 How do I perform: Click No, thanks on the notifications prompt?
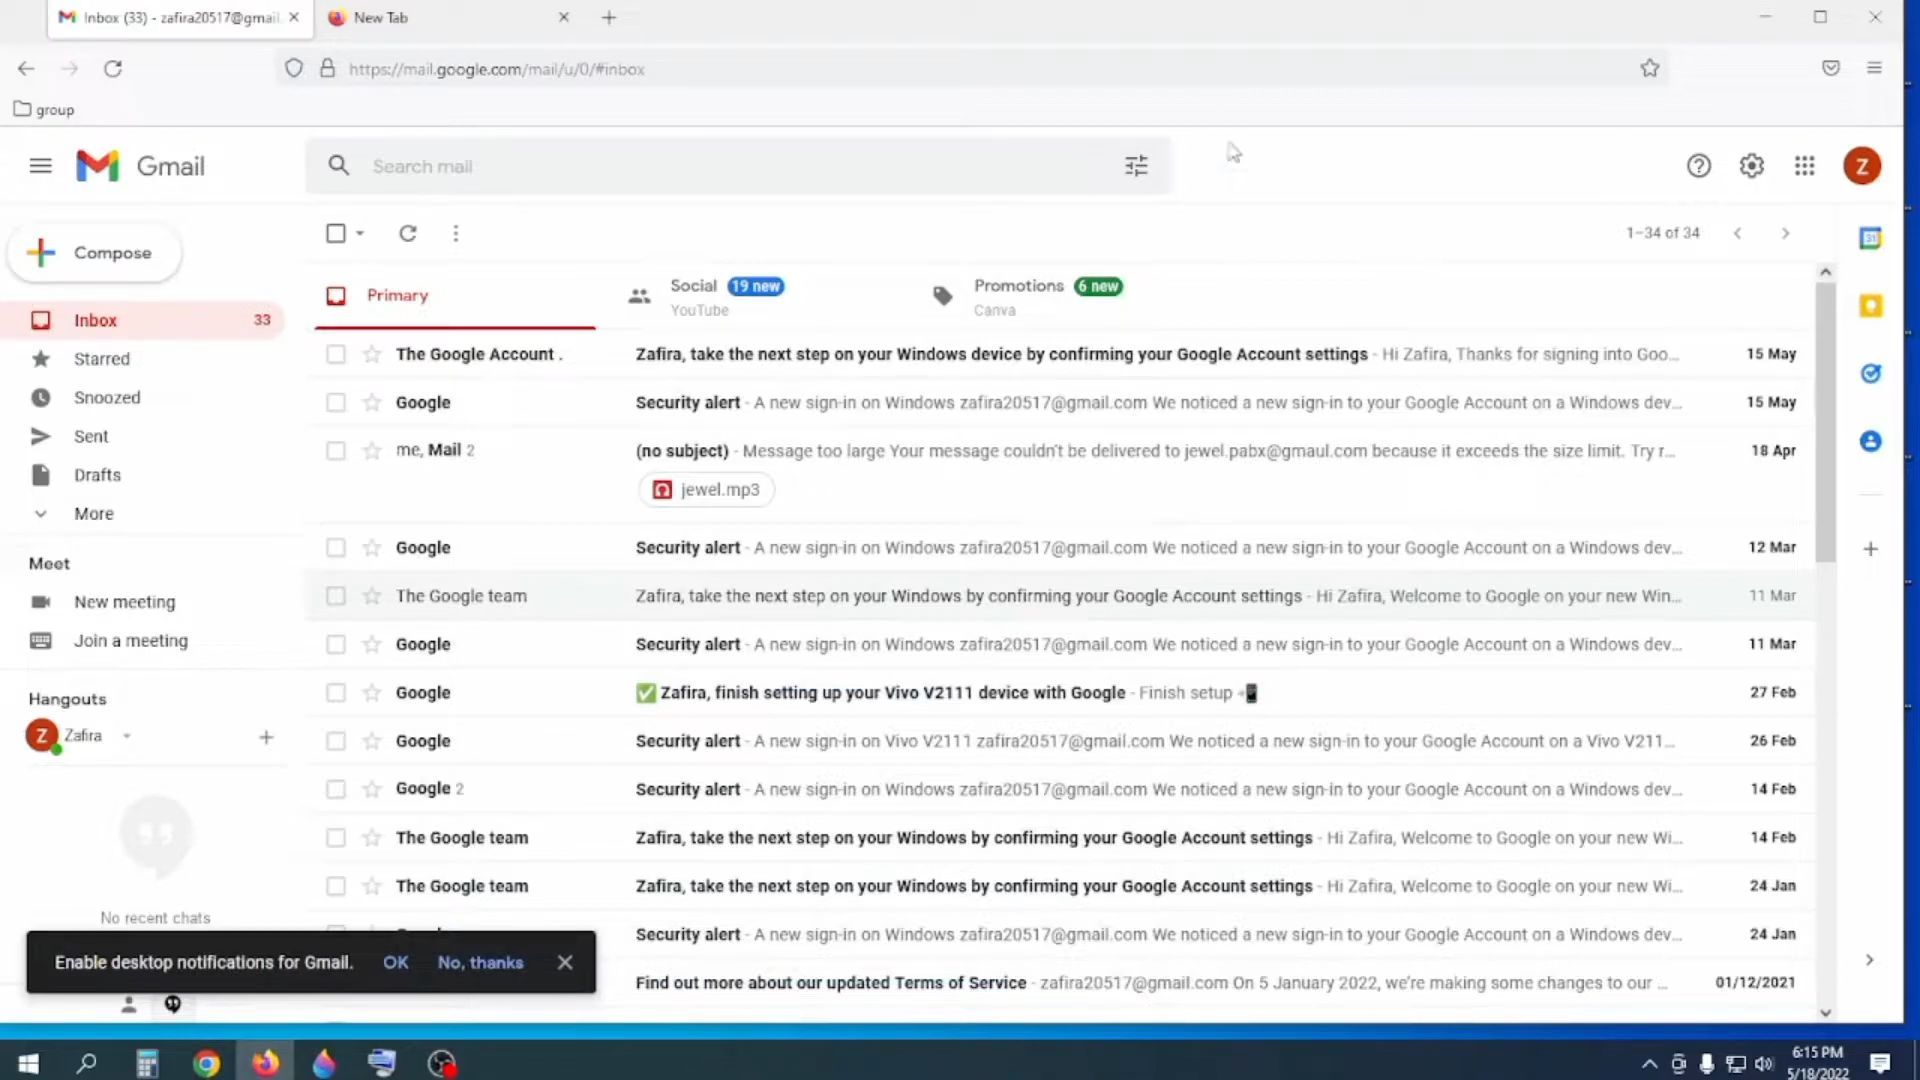coord(480,962)
